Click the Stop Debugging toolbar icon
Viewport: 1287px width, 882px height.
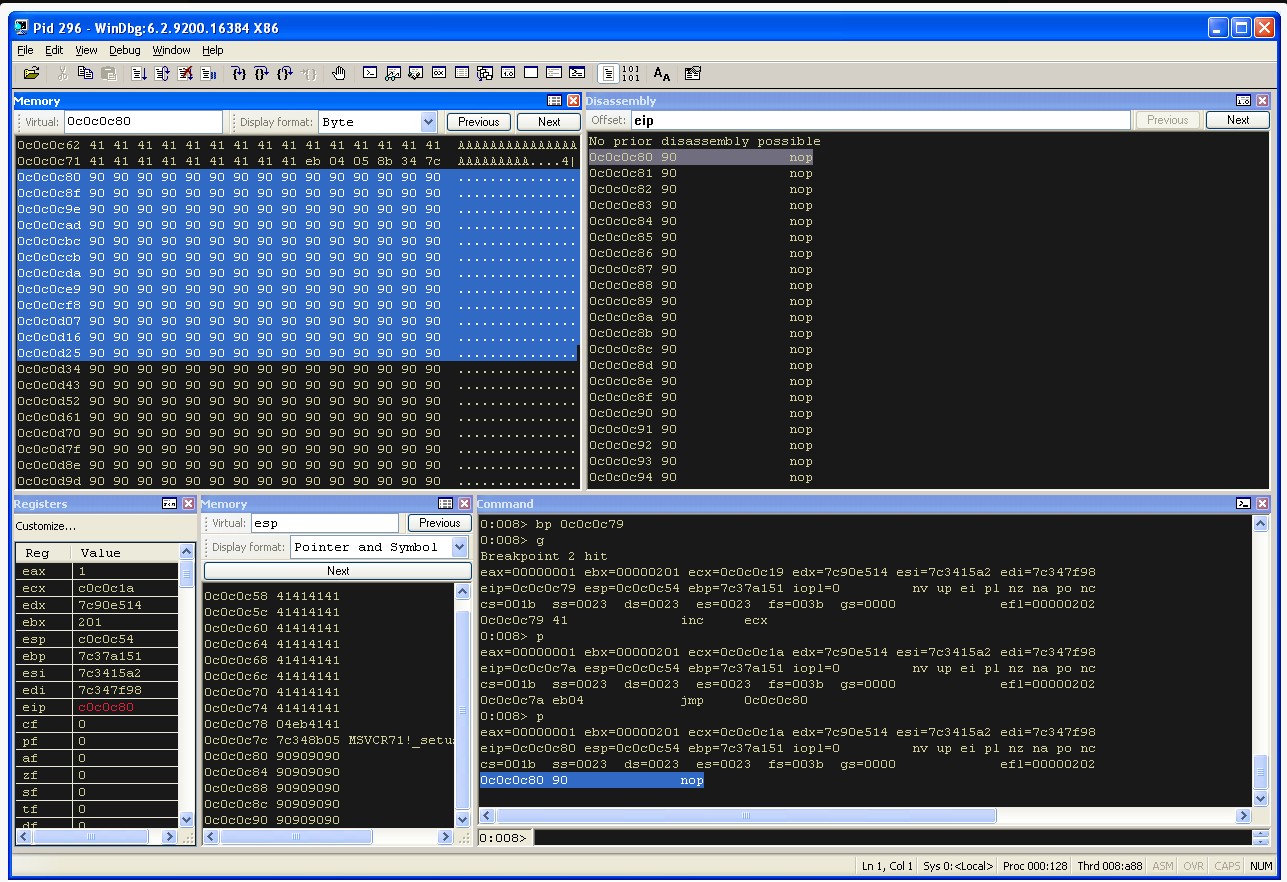pos(185,73)
